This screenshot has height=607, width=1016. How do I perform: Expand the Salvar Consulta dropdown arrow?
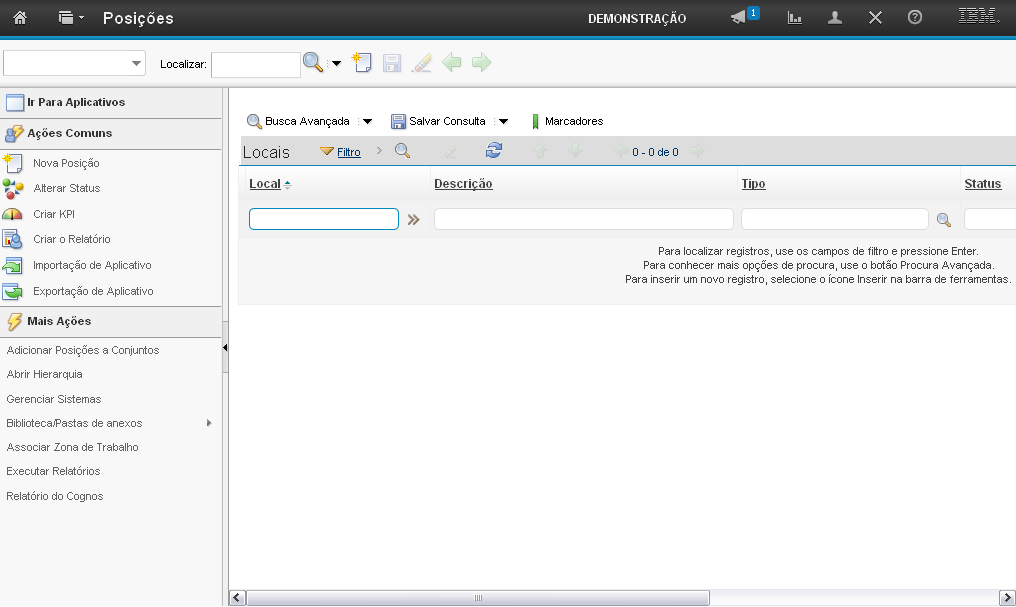point(503,122)
